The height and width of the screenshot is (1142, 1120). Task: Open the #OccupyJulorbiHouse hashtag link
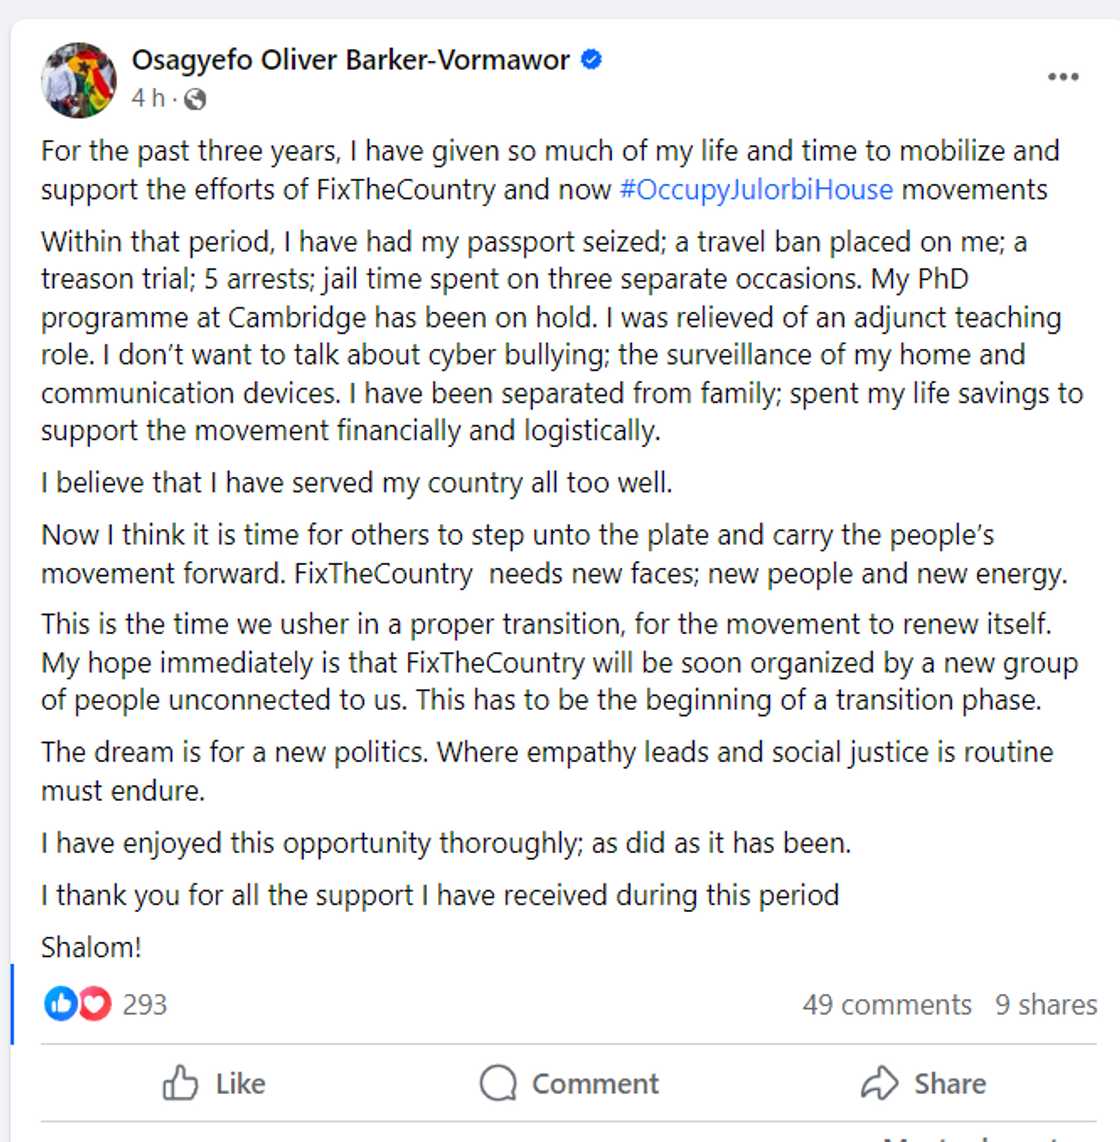pyautogui.click(x=756, y=190)
